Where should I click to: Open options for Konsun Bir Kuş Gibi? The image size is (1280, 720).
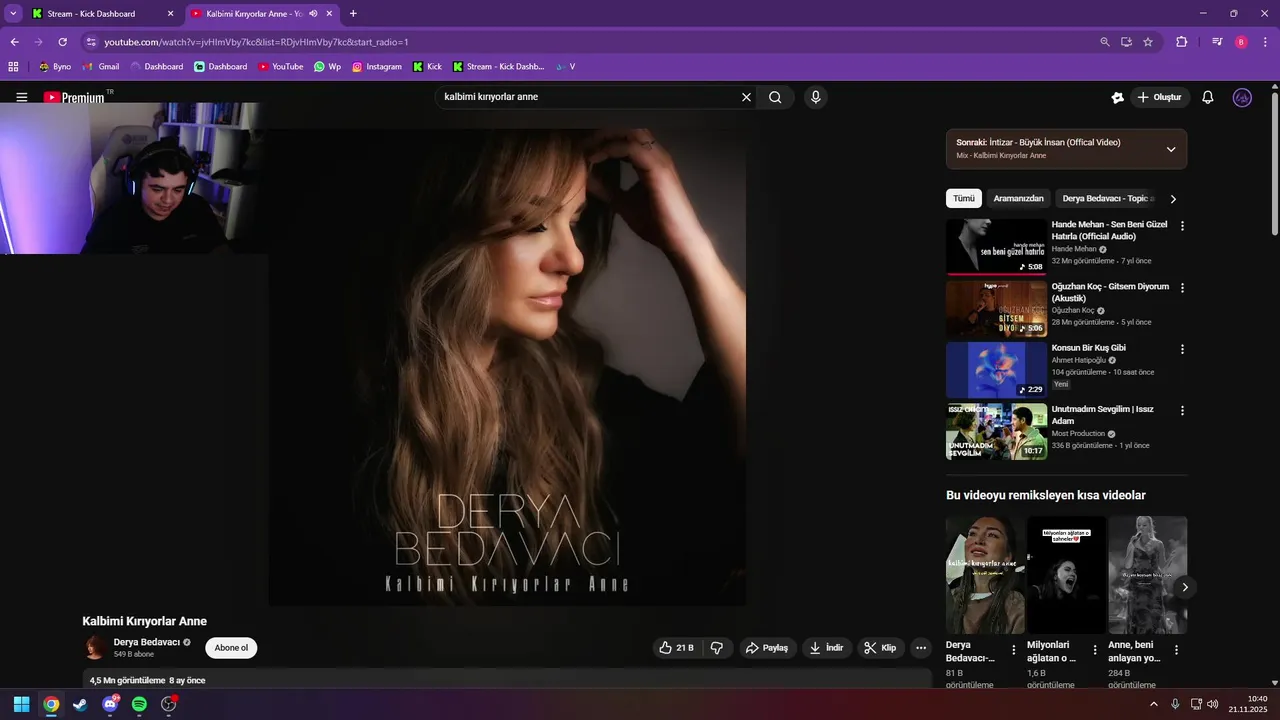[1182, 349]
